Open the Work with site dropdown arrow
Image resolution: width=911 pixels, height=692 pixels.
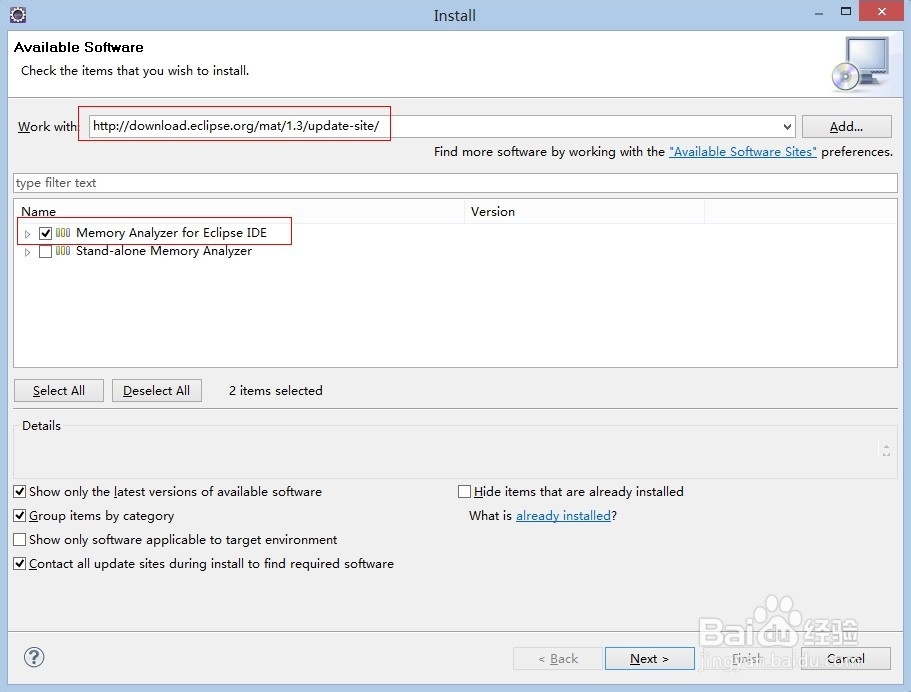coord(787,127)
